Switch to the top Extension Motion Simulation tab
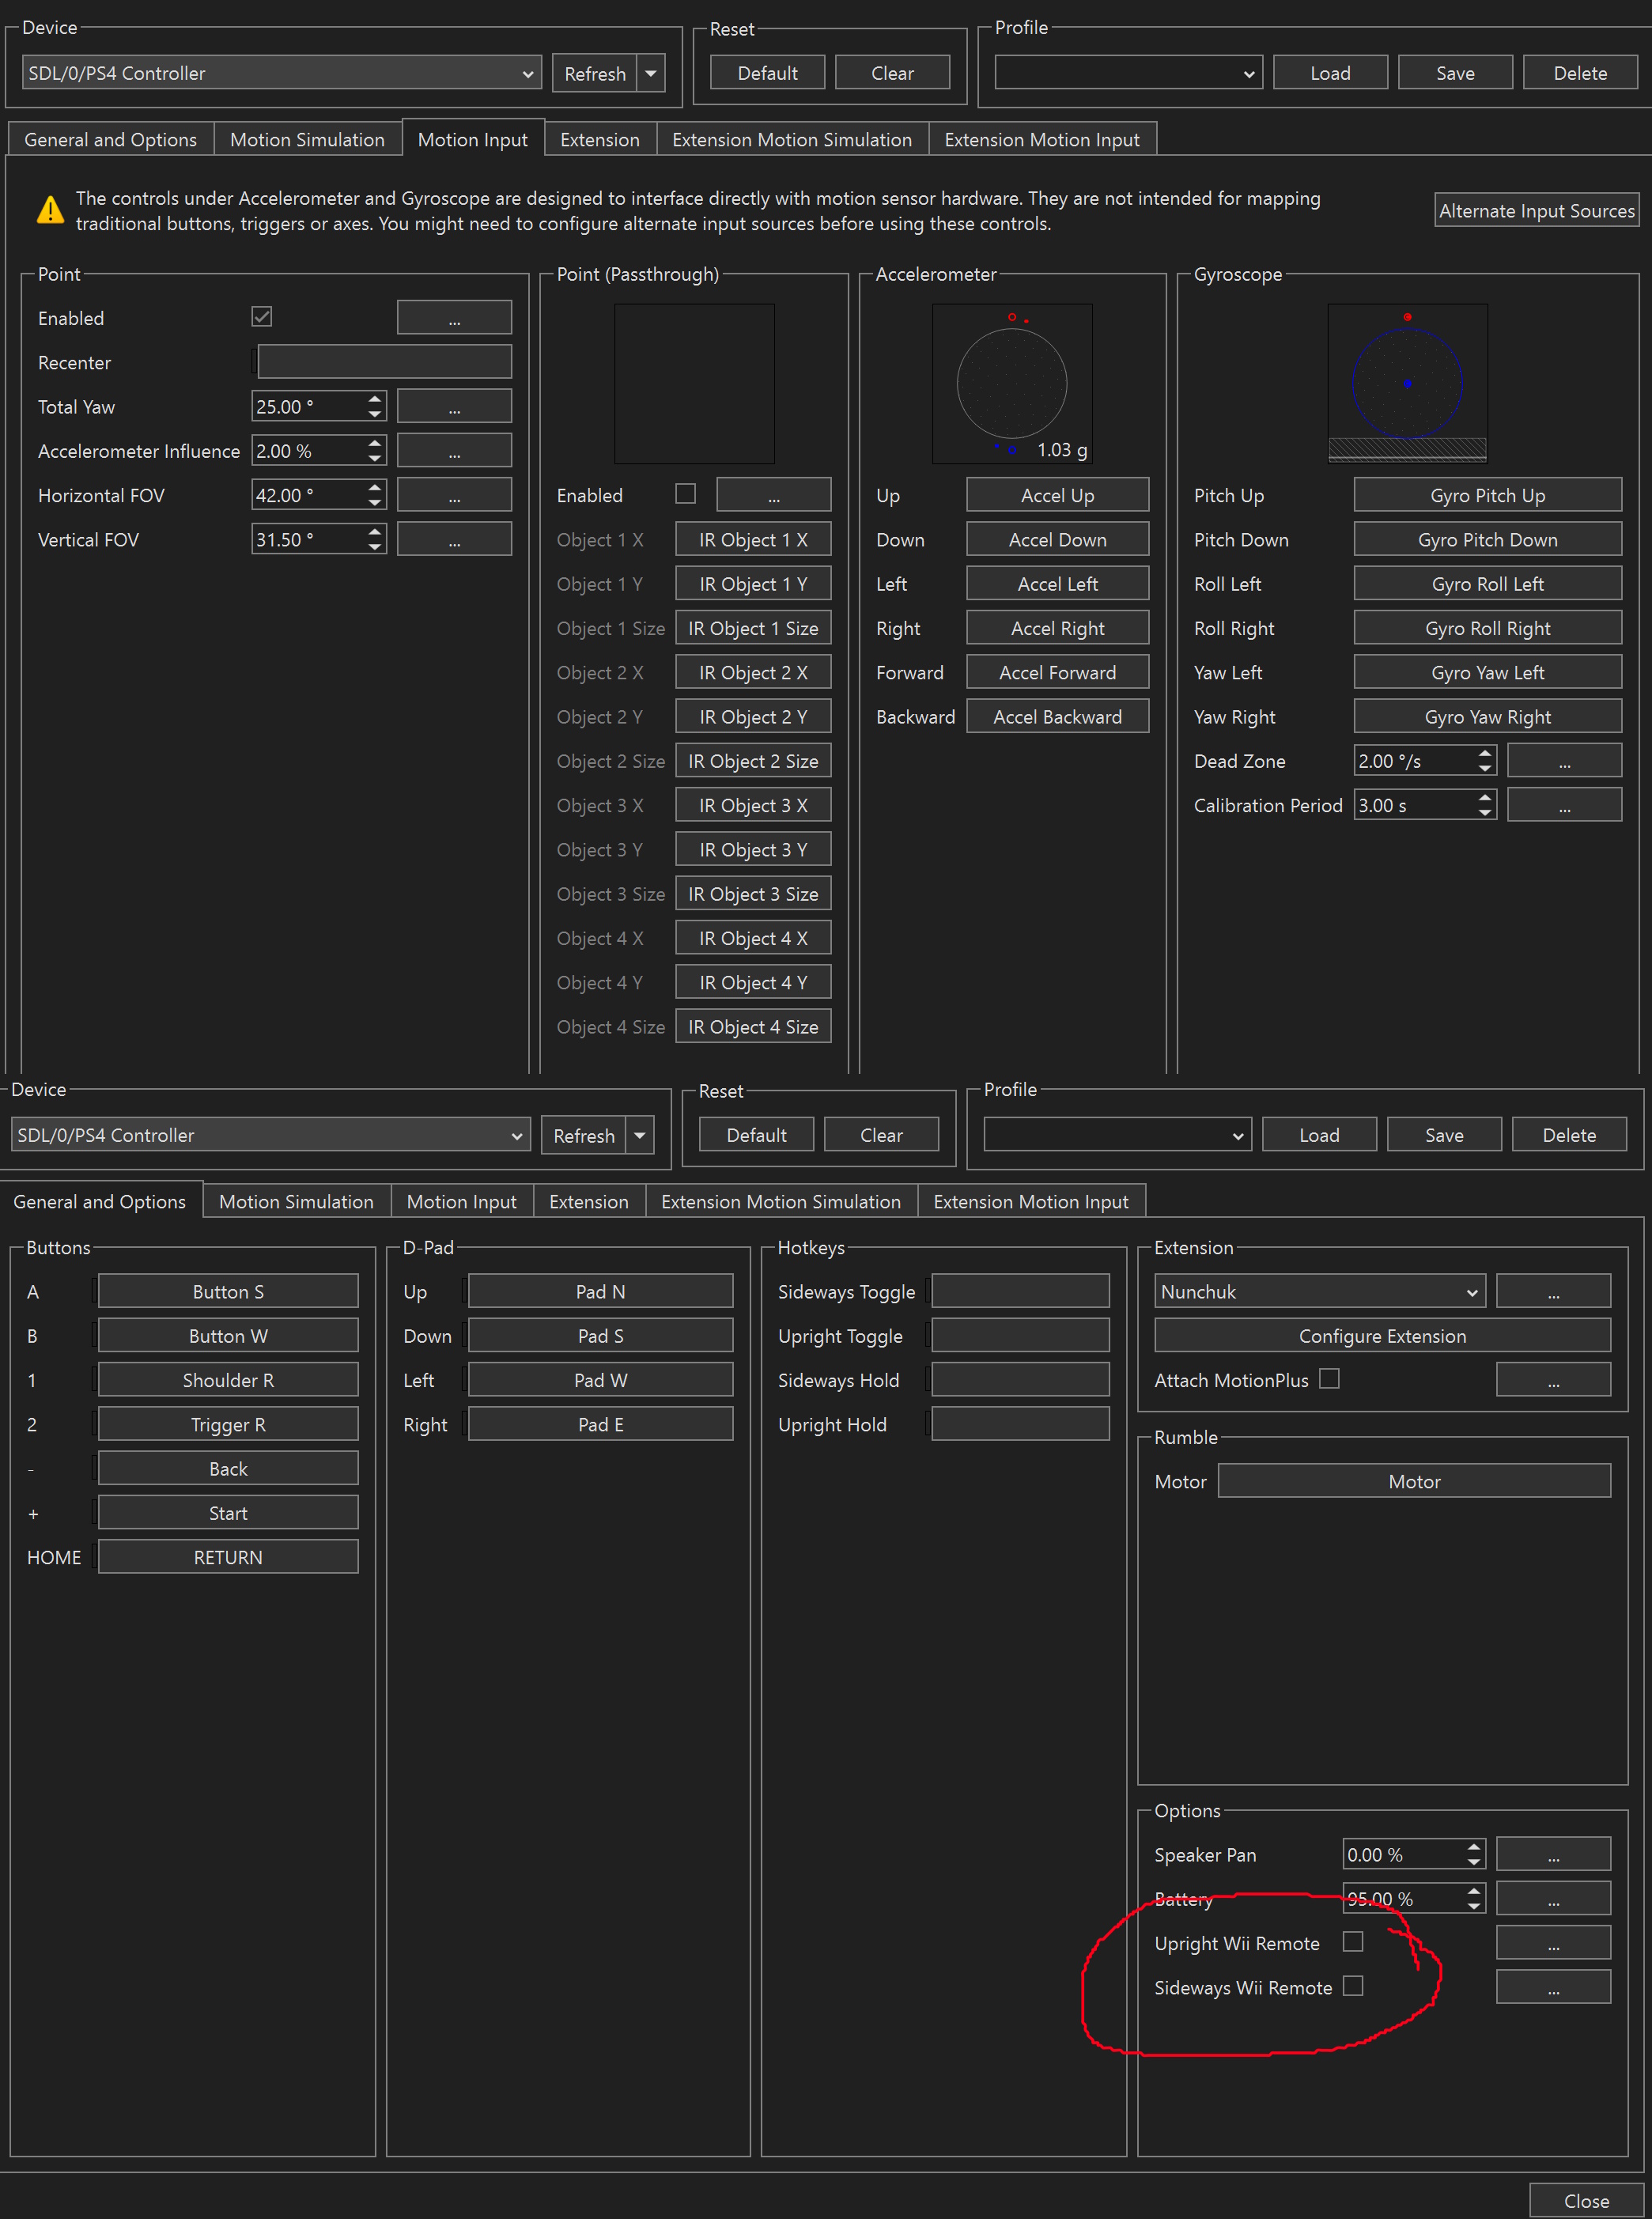The height and width of the screenshot is (2219, 1652). (x=791, y=140)
